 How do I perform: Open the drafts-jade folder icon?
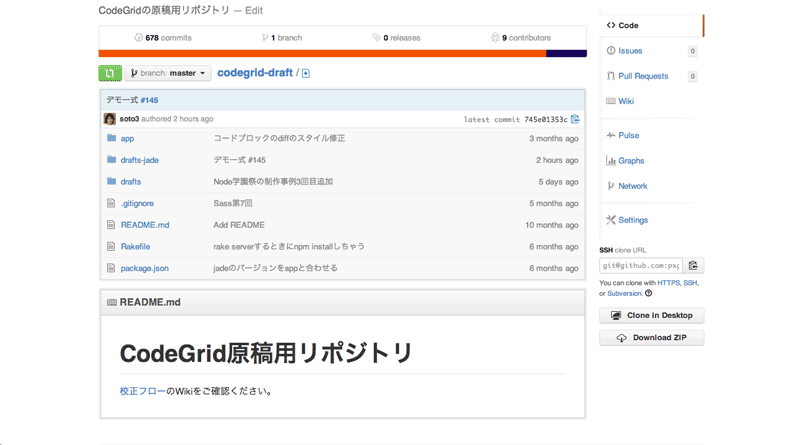pyautogui.click(x=111, y=159)
